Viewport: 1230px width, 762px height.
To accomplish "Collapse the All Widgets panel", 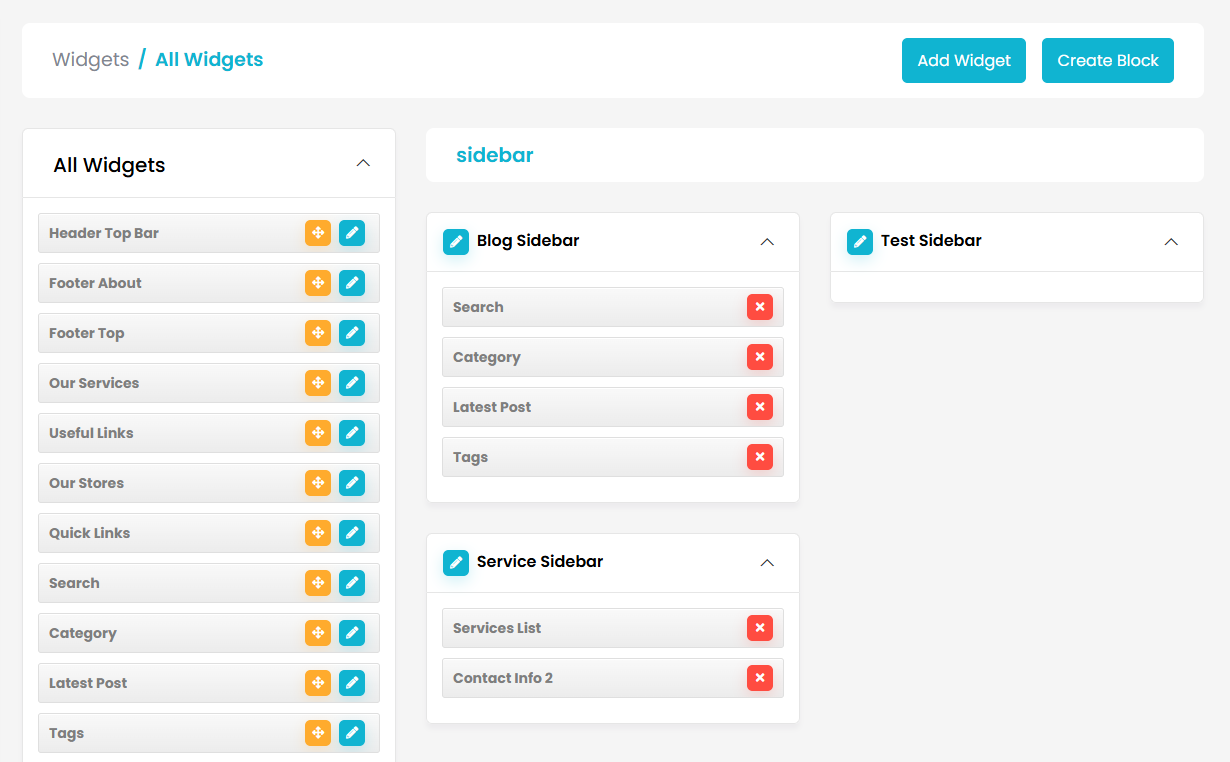I will point(363,163).
